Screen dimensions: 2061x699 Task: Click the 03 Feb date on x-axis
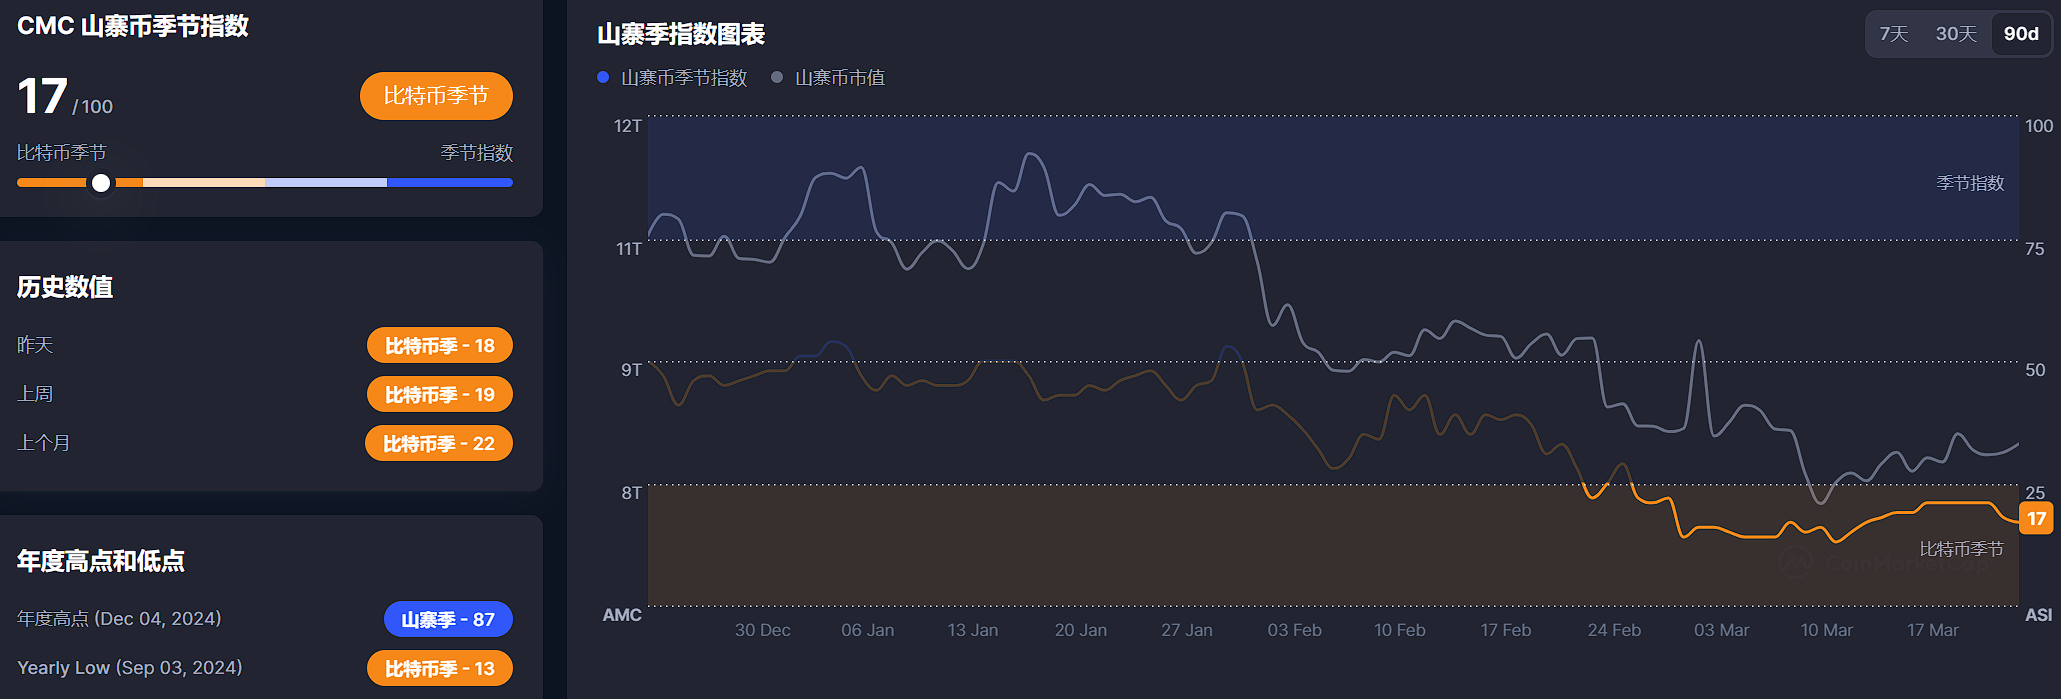(1294, 630)
